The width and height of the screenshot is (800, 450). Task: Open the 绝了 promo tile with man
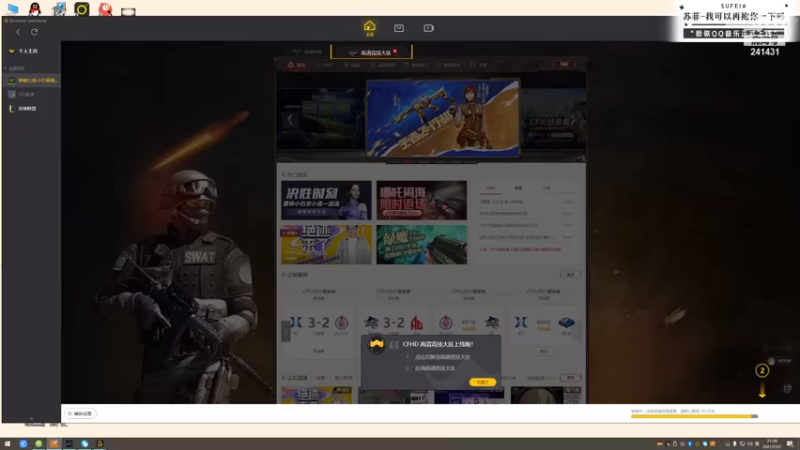[x=326, y=244]
